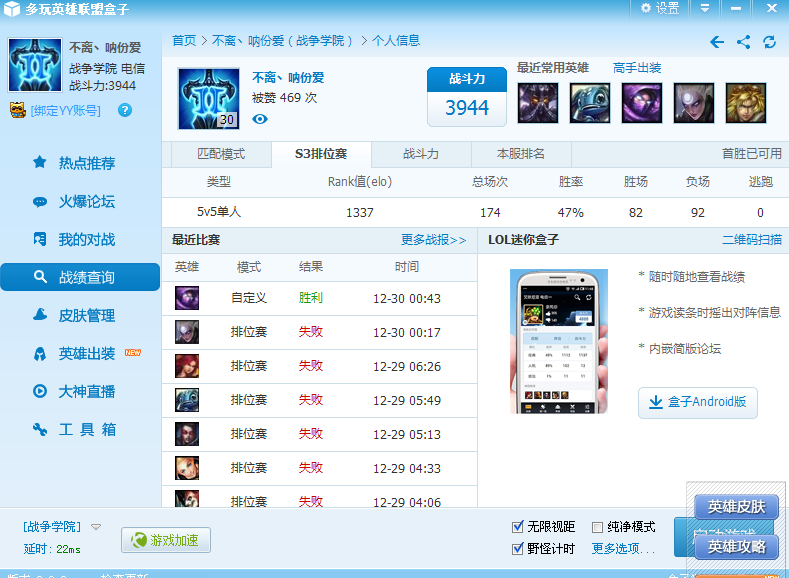
Task: Refresh the profile page icon
Action: pyautogui.click(x=769, y=42)
